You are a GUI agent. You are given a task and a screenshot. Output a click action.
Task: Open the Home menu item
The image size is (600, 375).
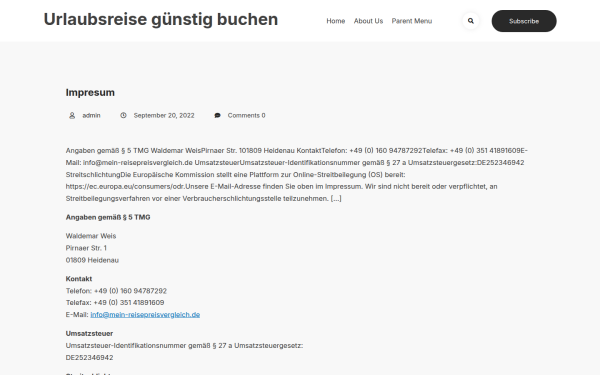(336, 21)
